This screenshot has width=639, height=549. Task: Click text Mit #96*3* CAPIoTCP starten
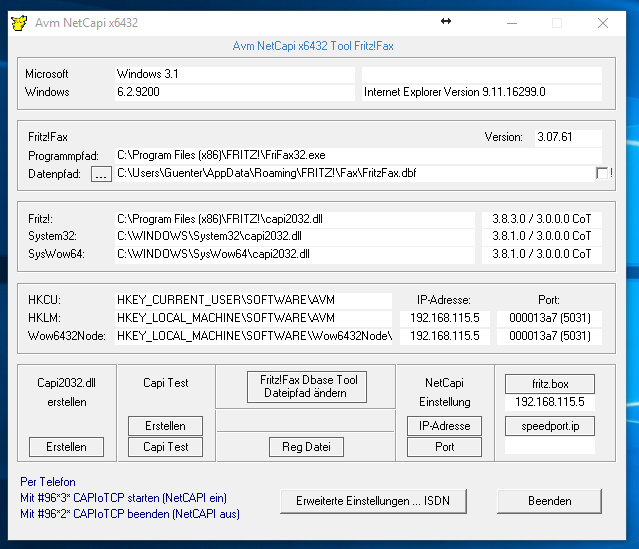[x=123, y=498]
